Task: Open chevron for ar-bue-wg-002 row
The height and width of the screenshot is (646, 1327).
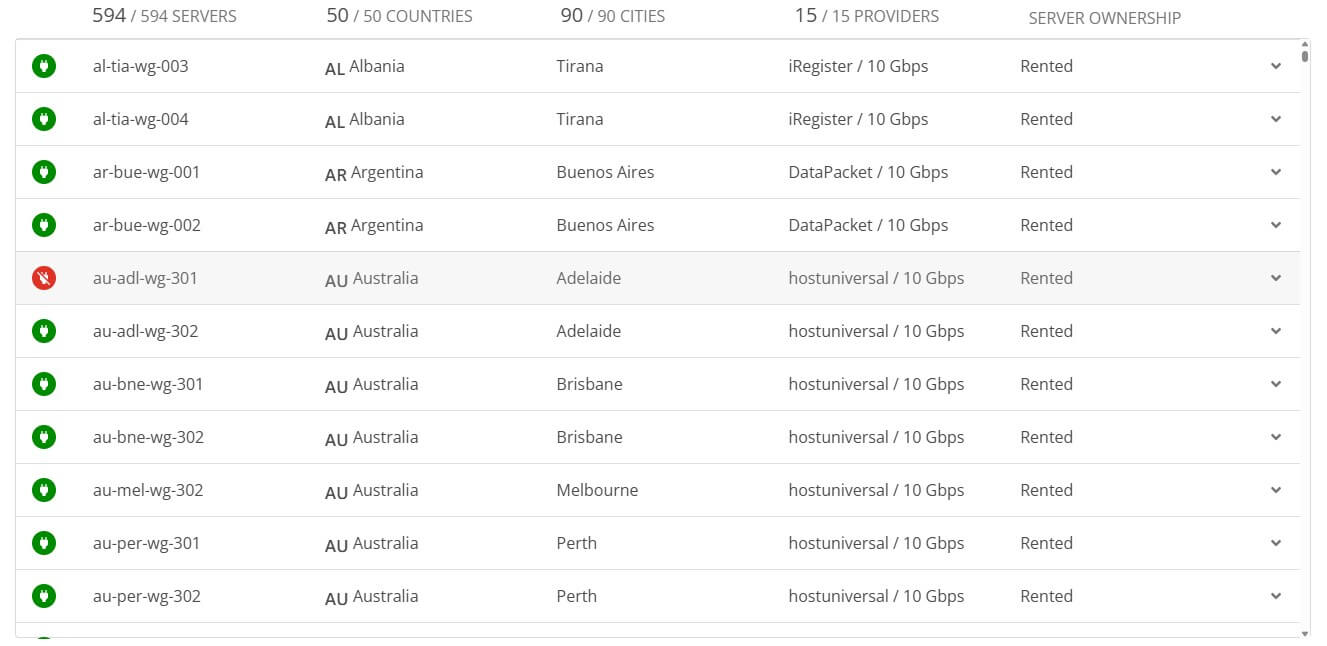Action: tap(1276, 225)
